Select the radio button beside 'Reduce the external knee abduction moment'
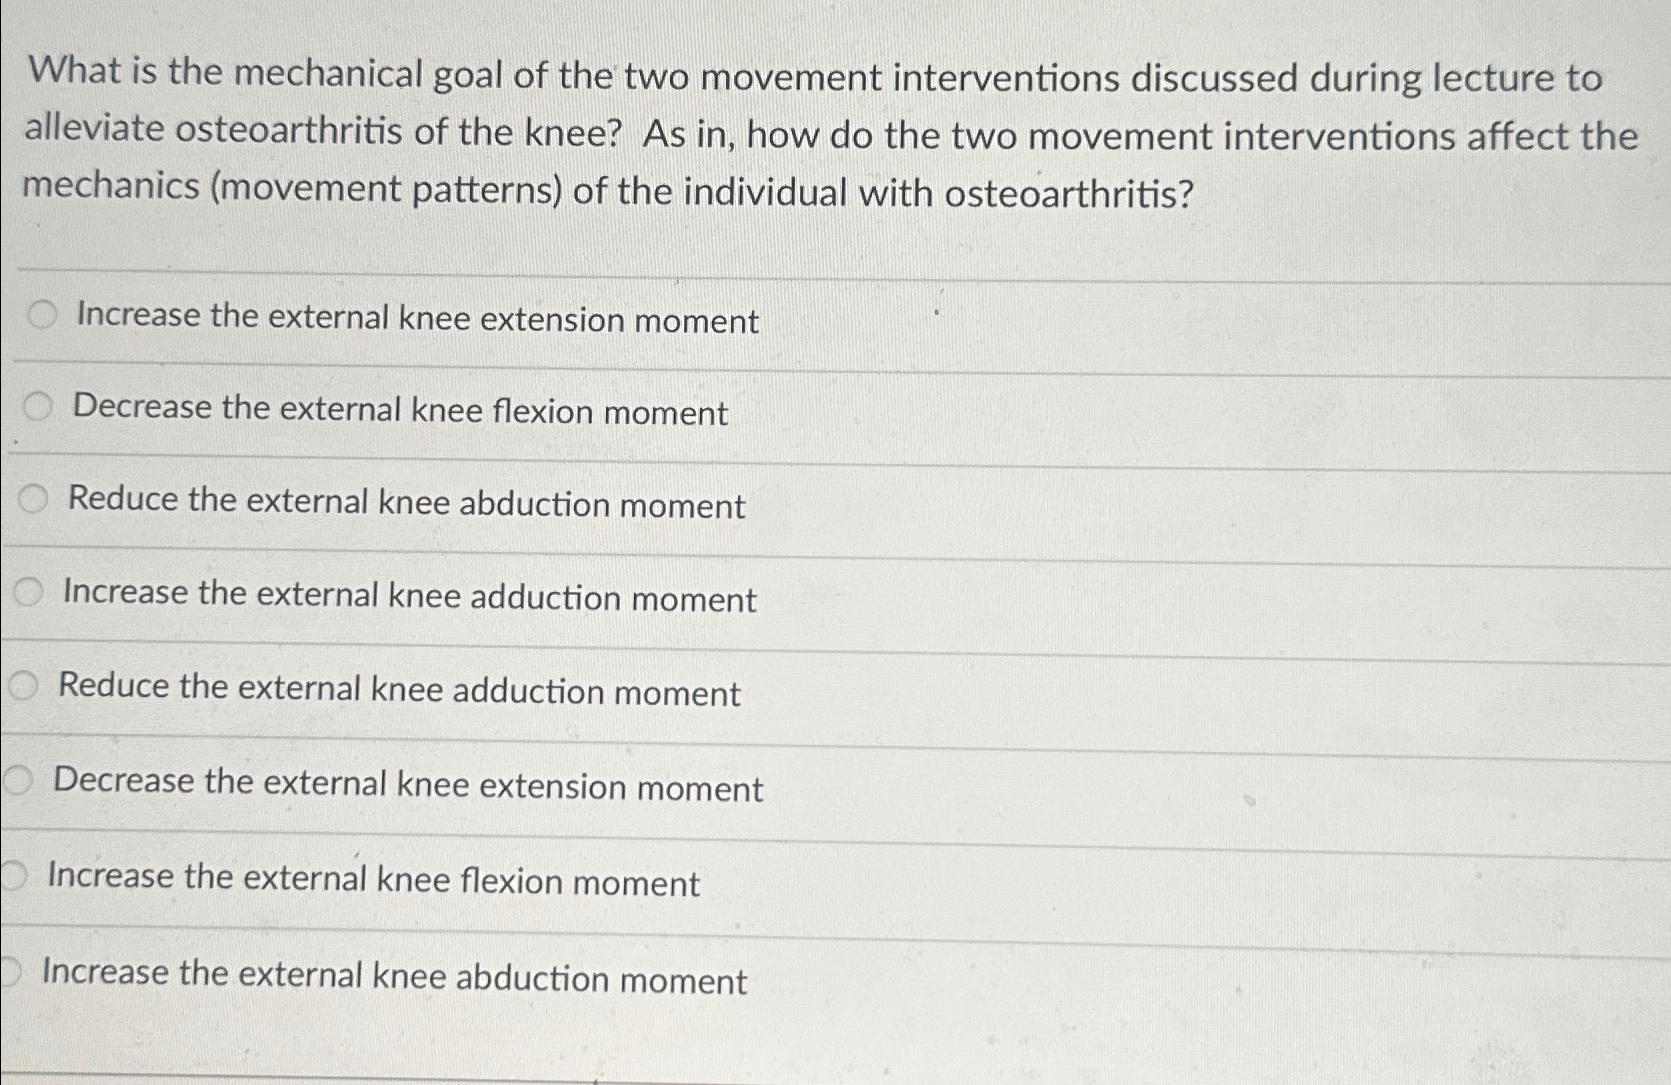This screenshot has width=1671, height=1085. 35,500
